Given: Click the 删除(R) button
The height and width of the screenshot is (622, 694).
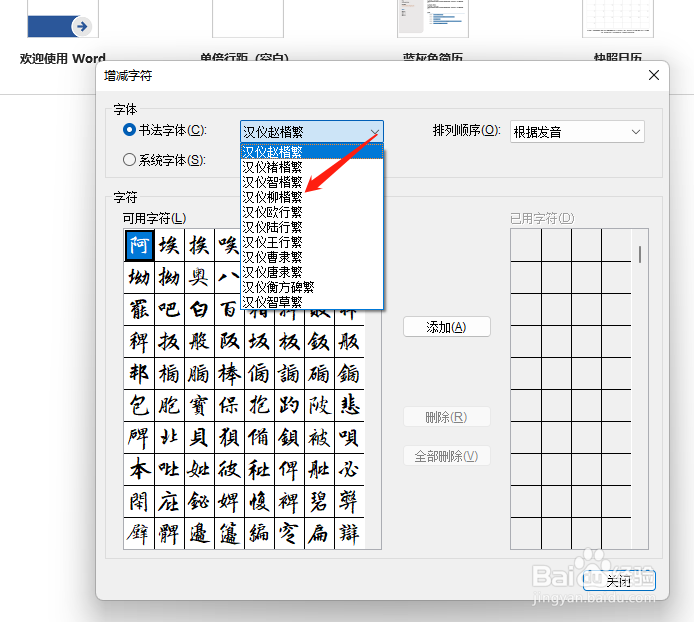Looking at the screenshot, I should (x=447, y=417).
